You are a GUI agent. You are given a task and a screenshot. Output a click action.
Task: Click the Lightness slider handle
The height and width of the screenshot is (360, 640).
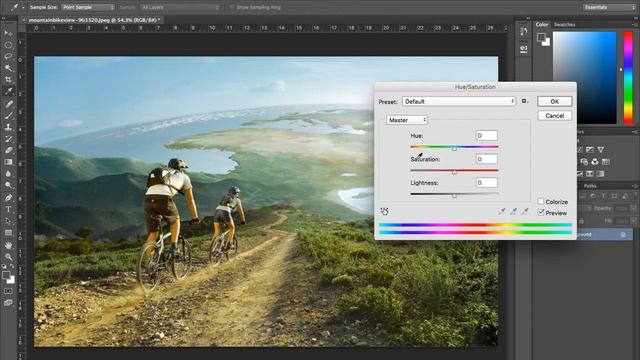(454, 196)
